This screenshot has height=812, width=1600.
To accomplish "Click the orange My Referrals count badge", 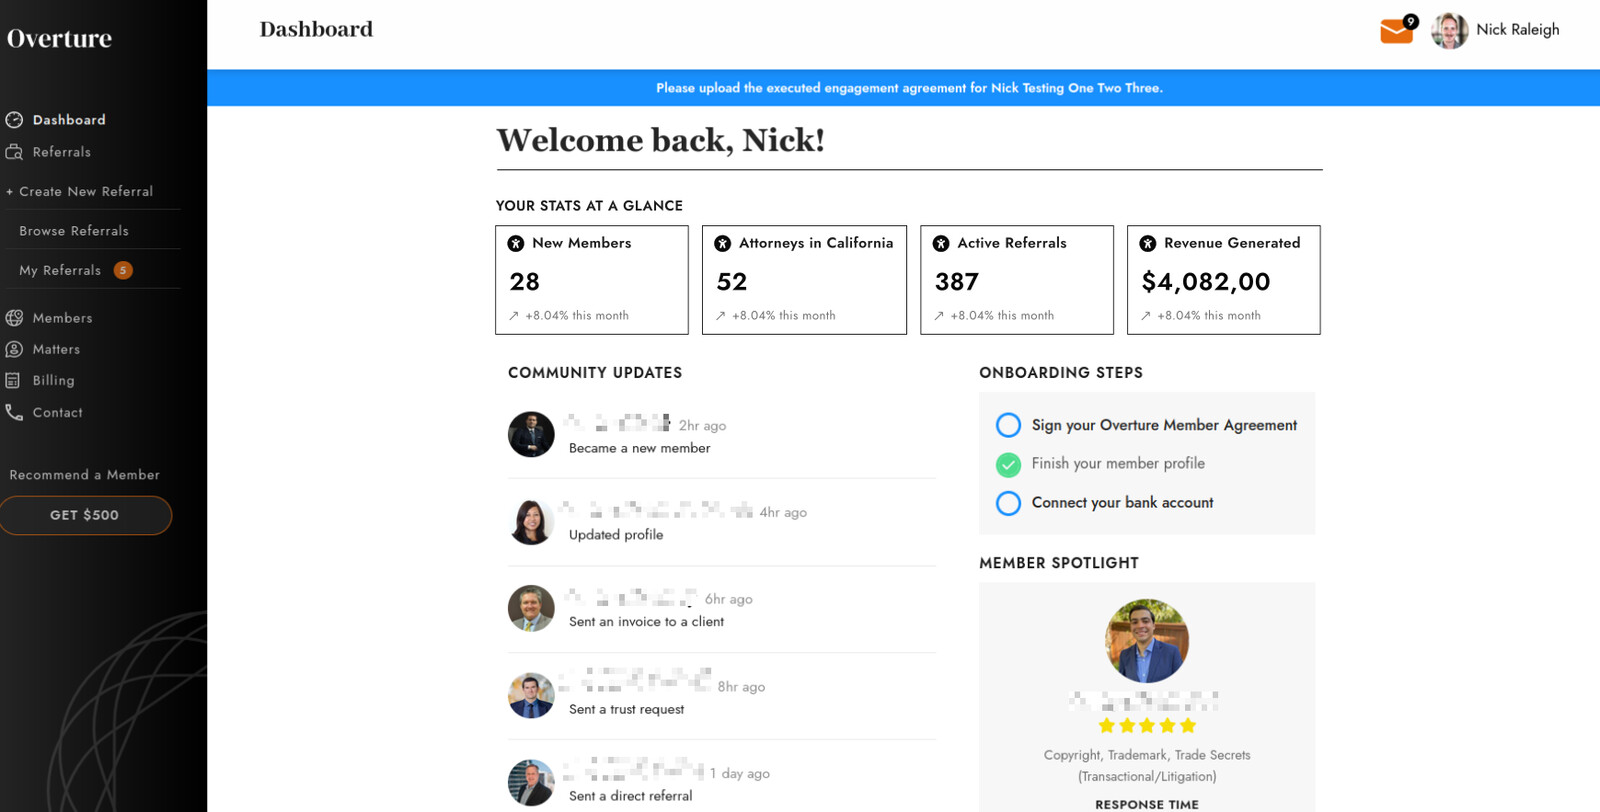I will click(x=123, y=270).
